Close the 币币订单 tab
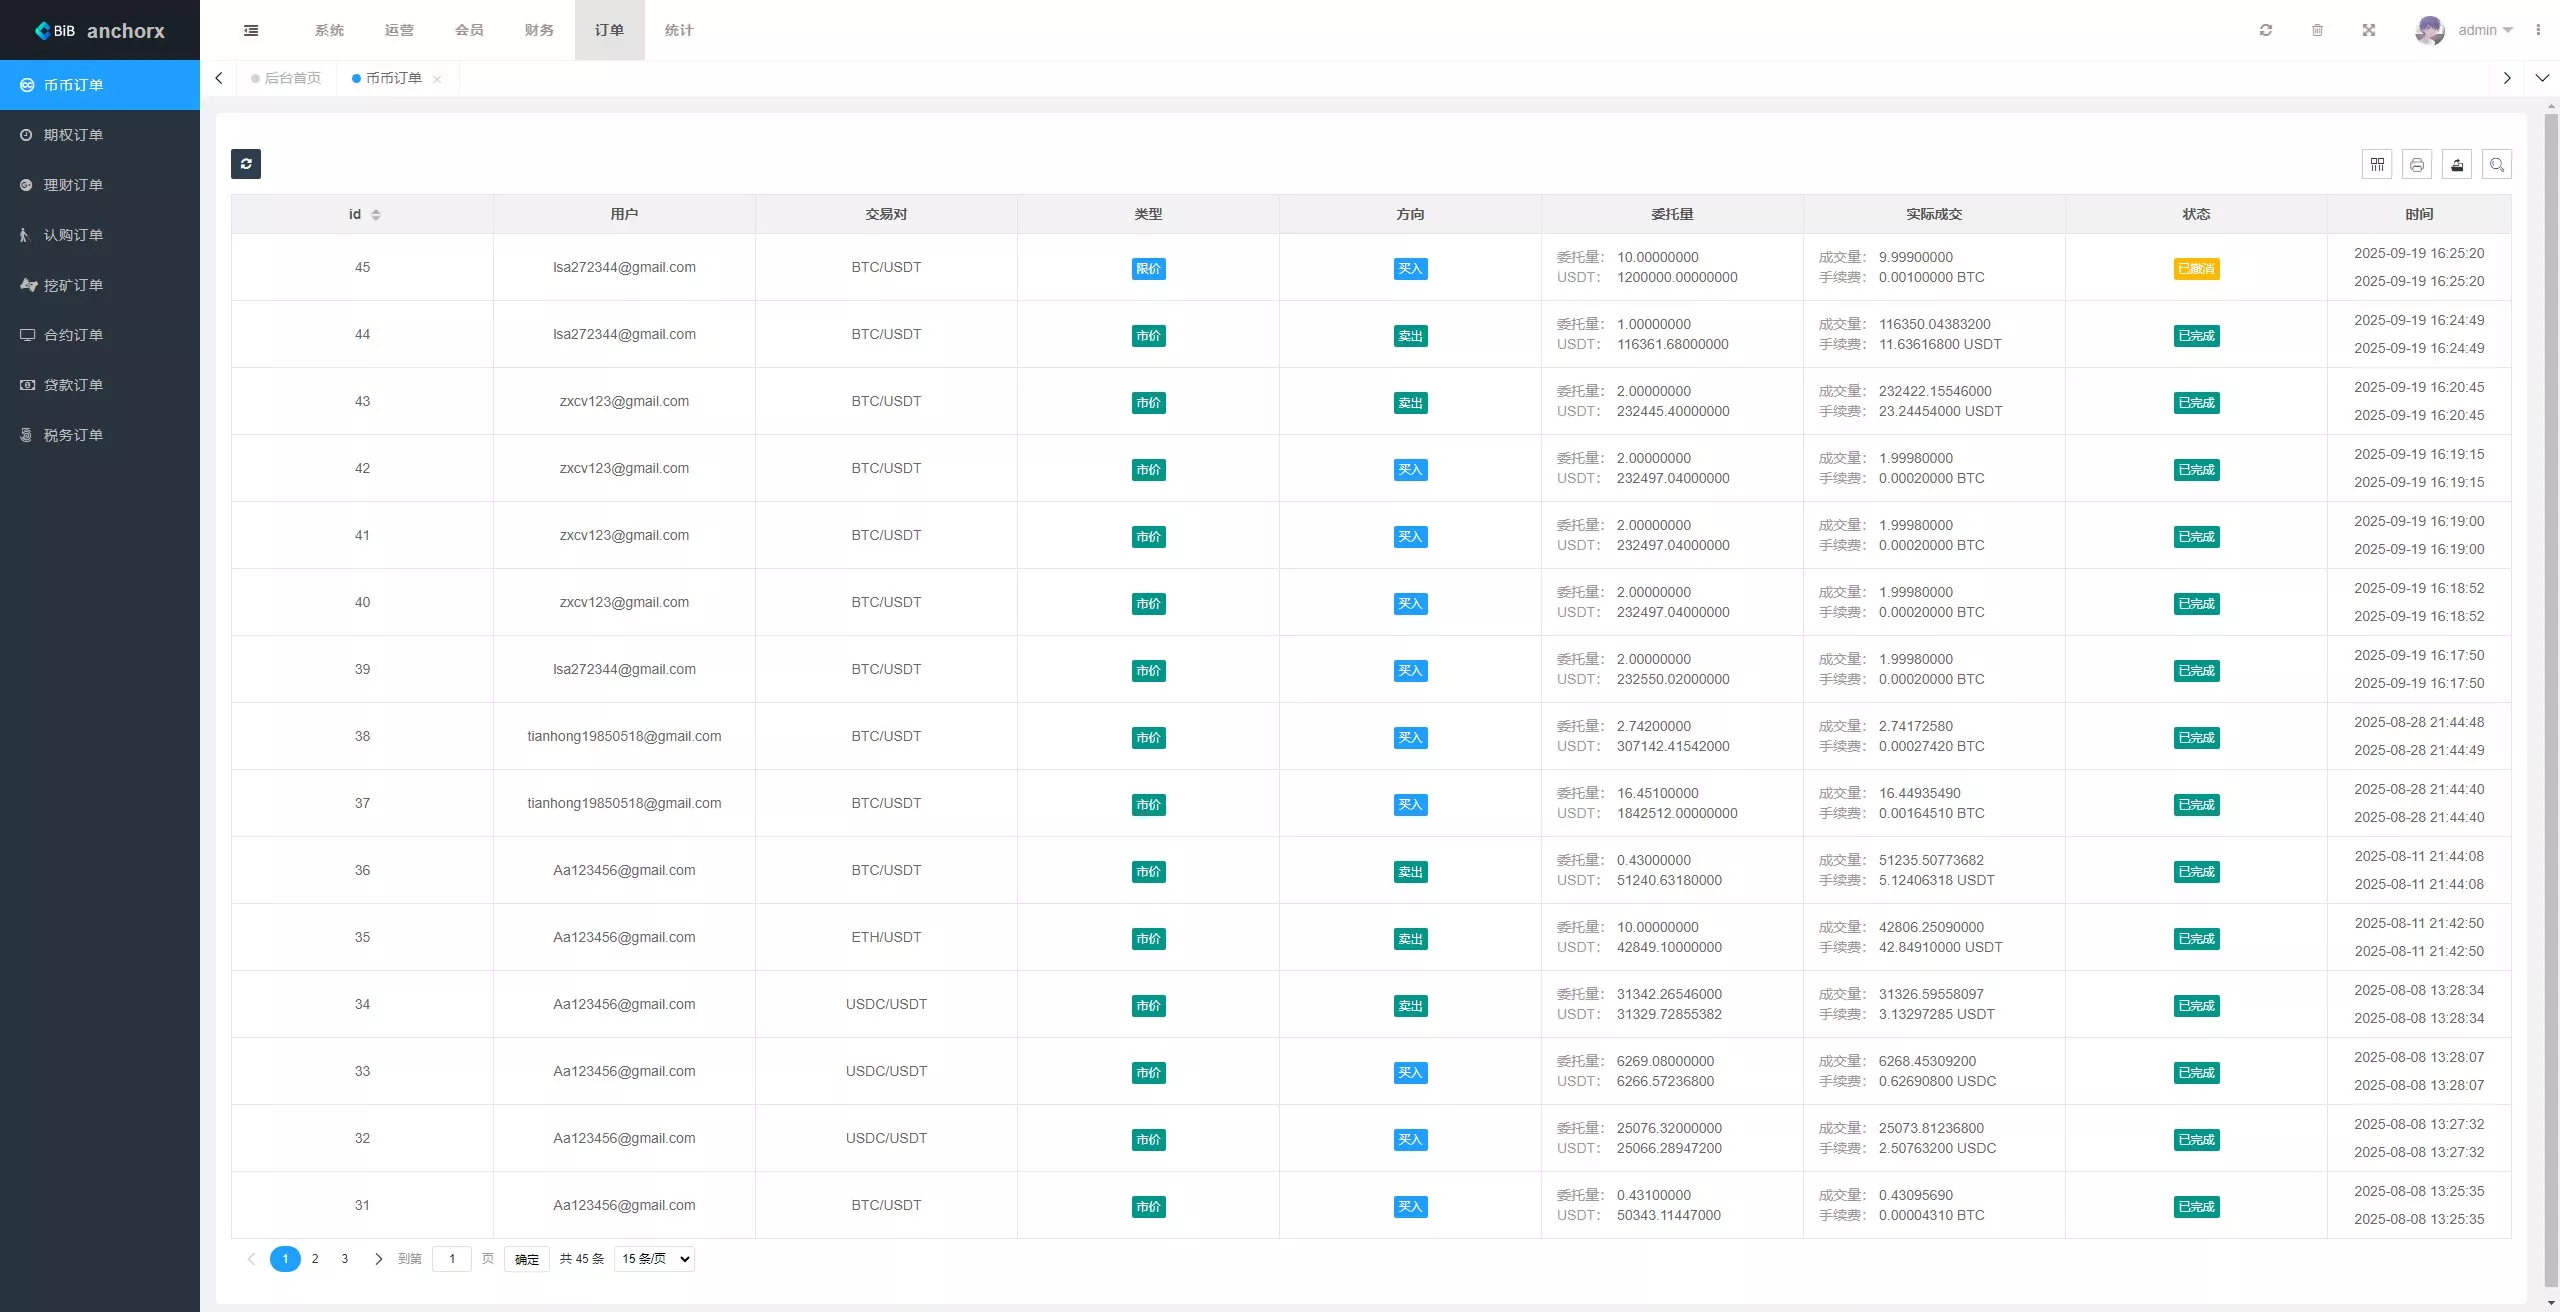Viewport: 2560px width, 1312px height. [437, 79]
